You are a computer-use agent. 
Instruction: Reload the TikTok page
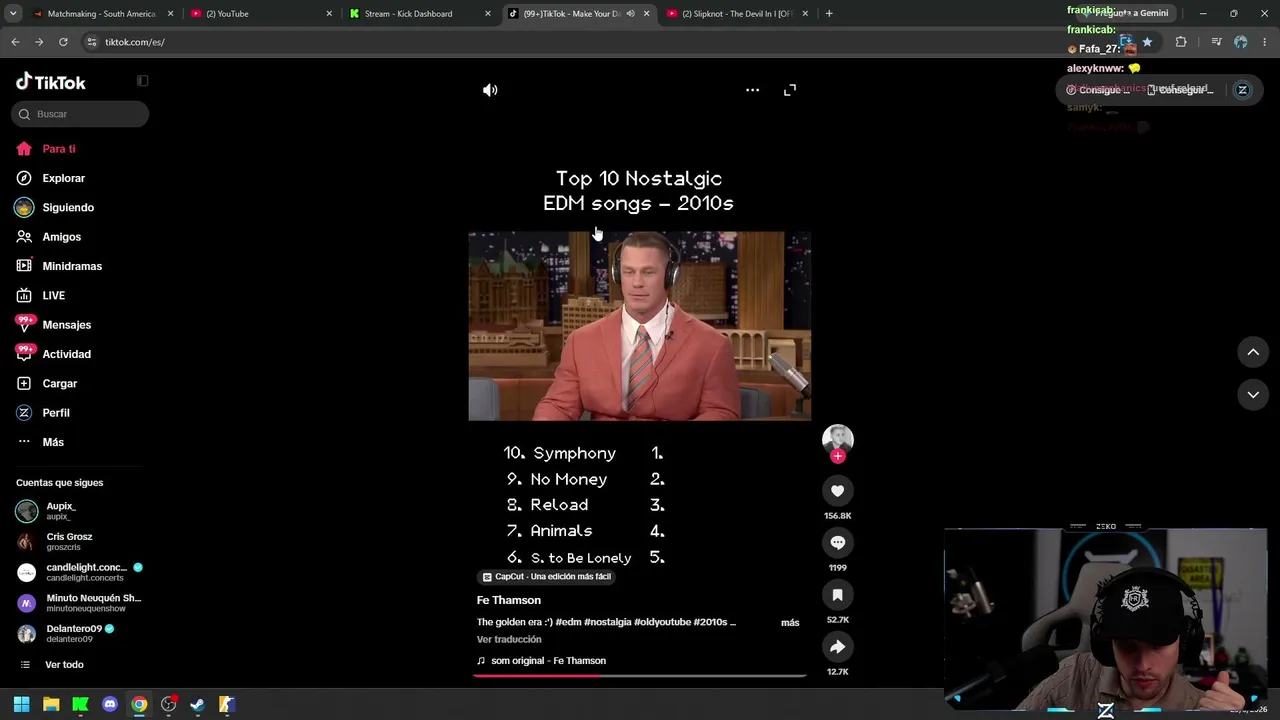[63, 42]
